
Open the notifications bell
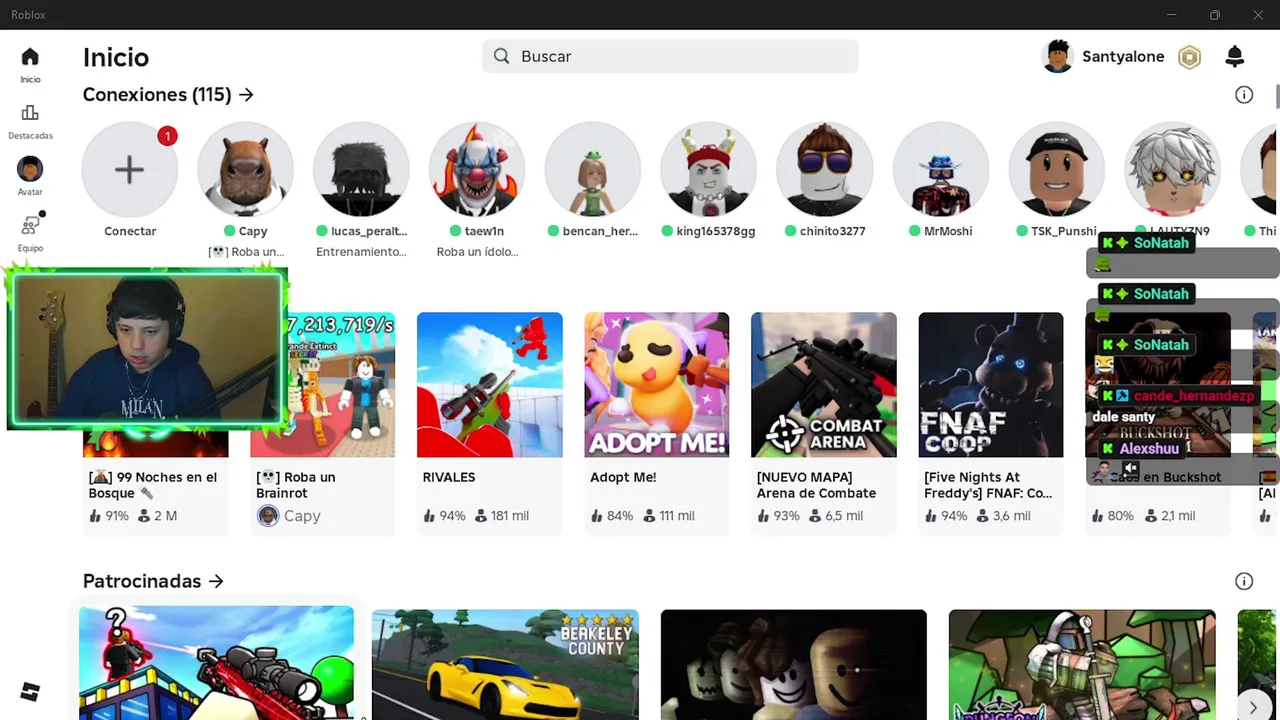tap(1235, 57)
